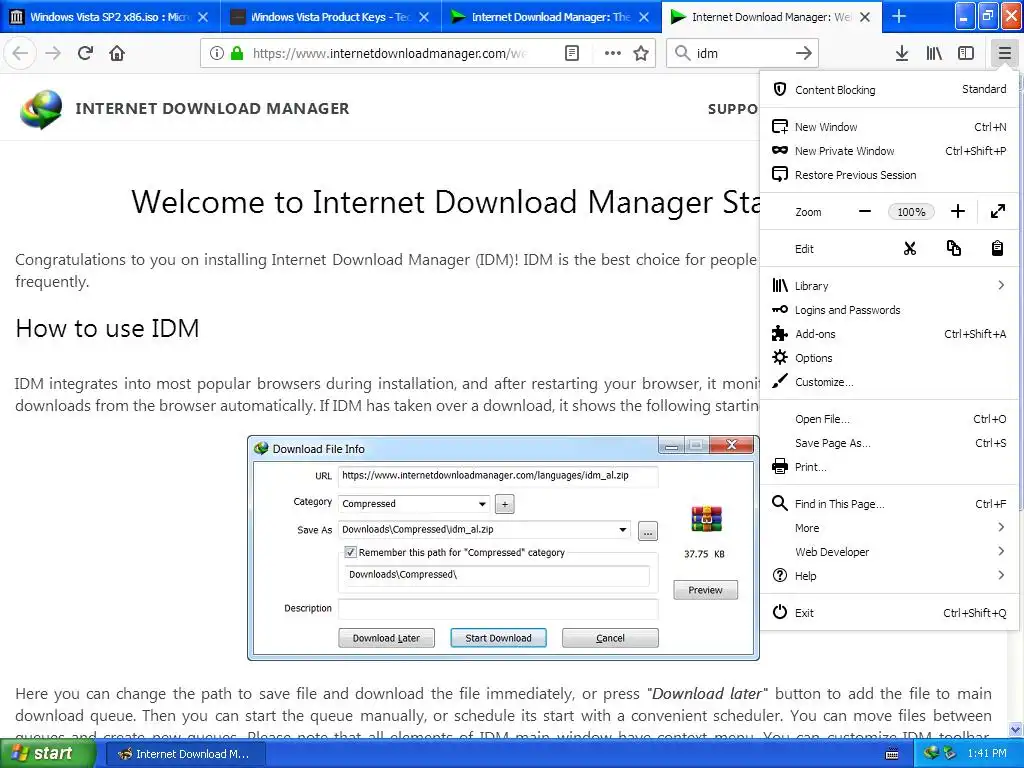Expand the More submenu

[x=889, y=528]
